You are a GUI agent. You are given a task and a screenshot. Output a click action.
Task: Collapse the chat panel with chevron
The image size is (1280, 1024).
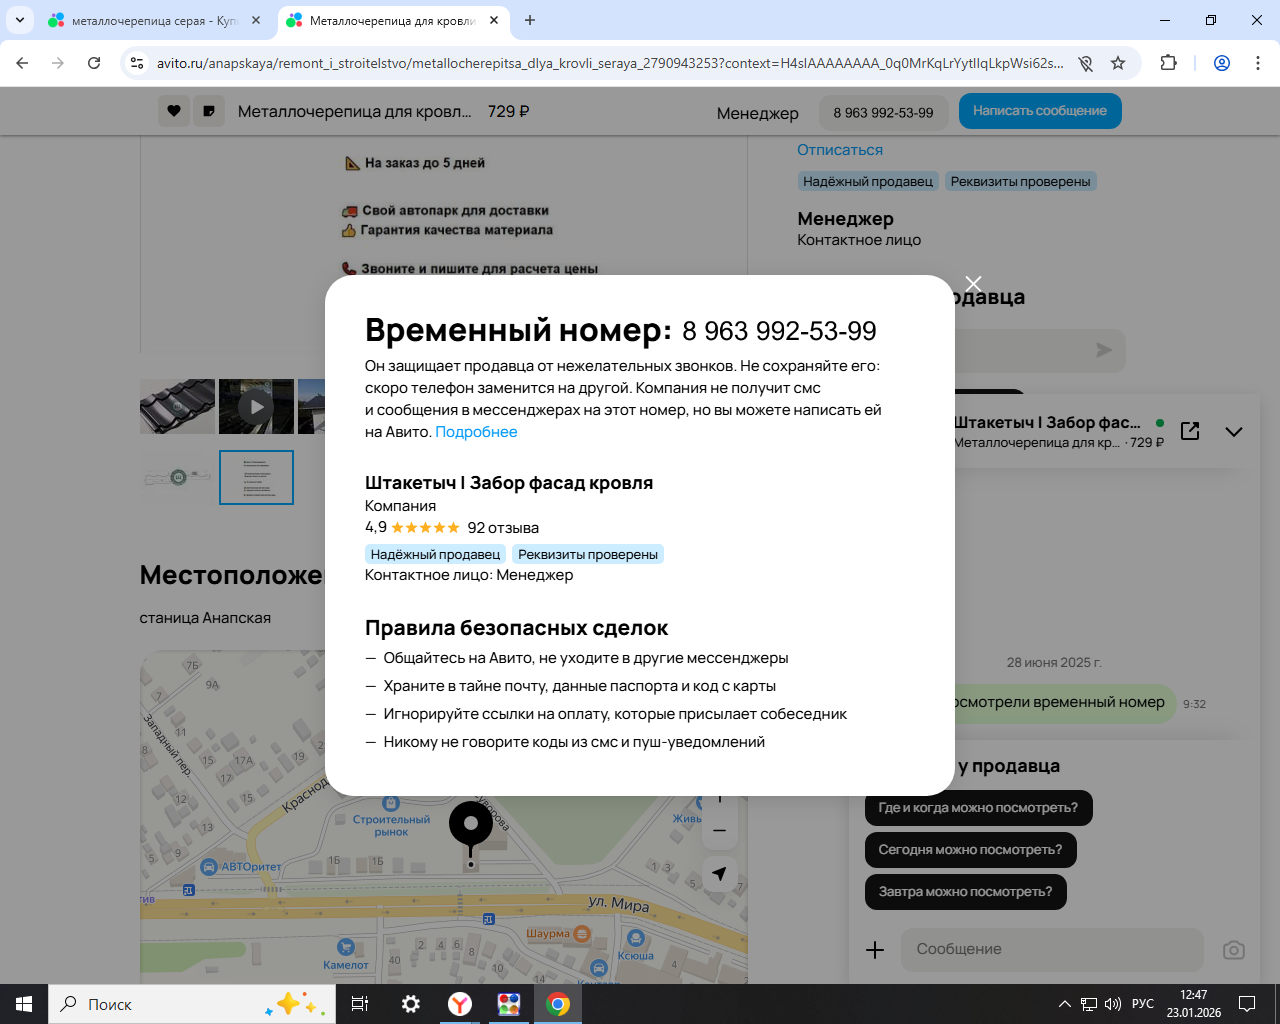coord(1234,432)
